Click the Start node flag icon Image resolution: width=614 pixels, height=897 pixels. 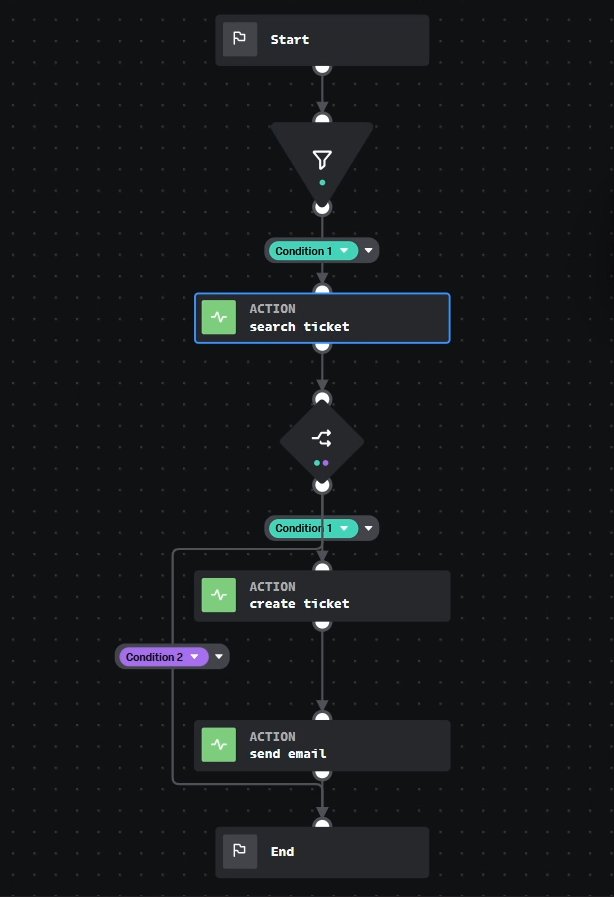point(239,39)
